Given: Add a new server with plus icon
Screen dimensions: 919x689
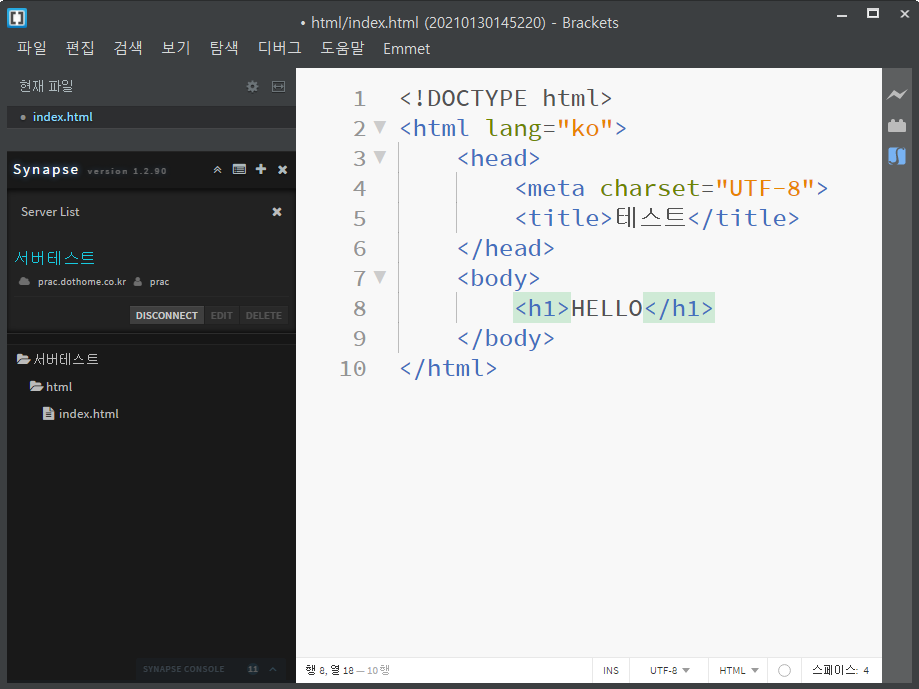Looking at the screenshot, I should [261, 169].
